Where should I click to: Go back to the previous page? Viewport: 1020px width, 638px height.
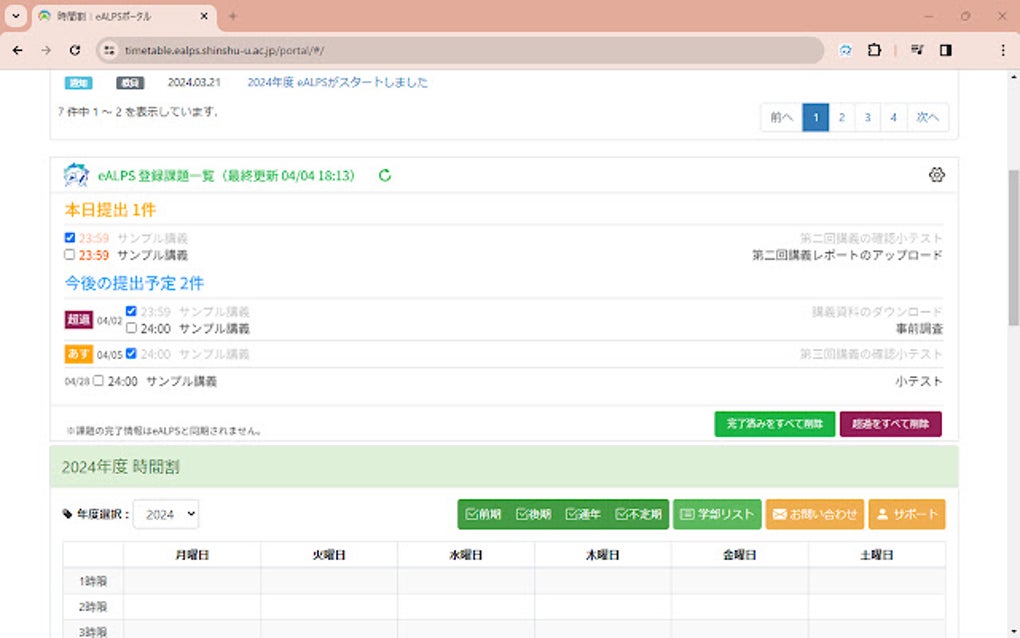click(x=18, y=50)
